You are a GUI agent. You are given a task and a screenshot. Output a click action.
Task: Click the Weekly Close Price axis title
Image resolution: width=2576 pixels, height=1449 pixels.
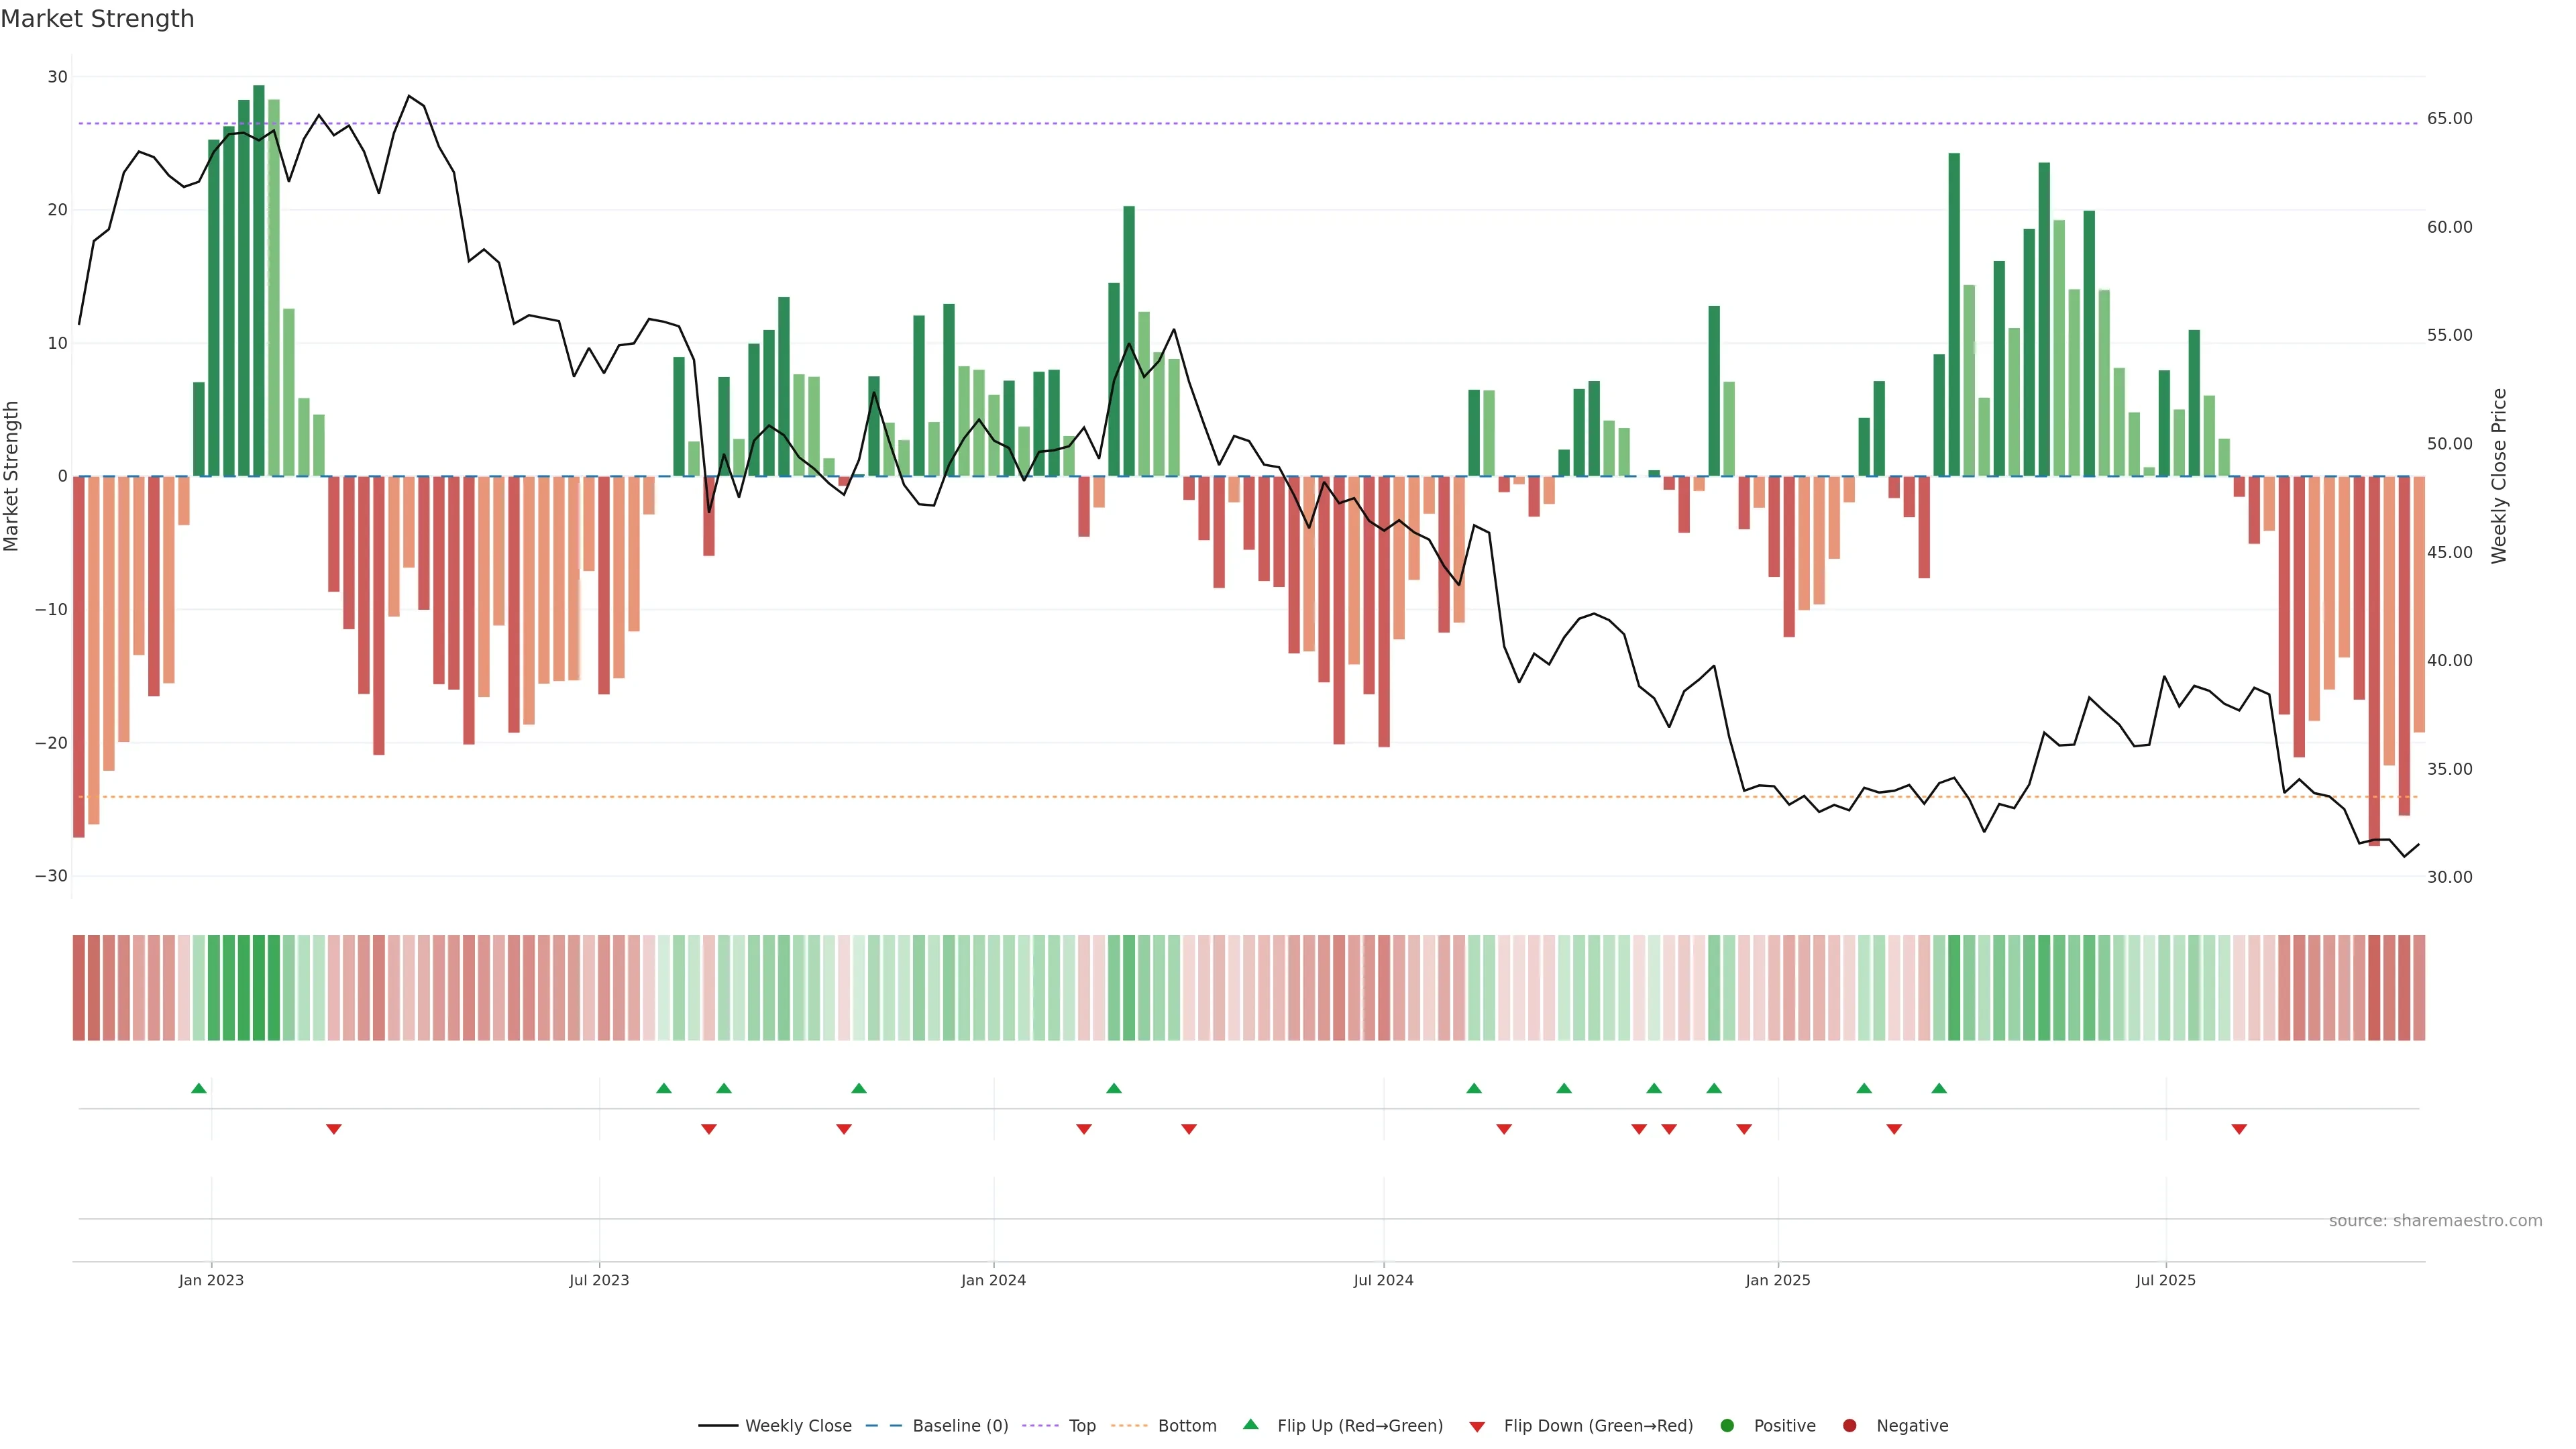click(x=2499, y=476)
